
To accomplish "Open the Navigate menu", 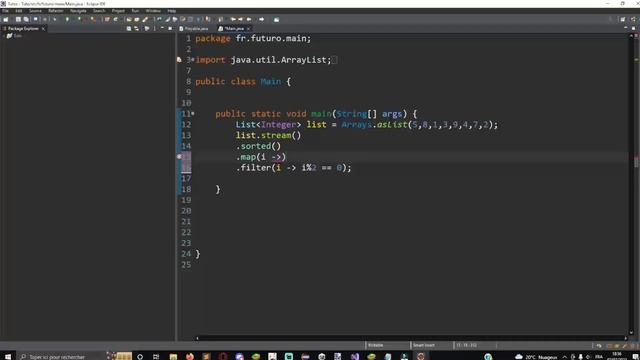I will [78, 11].
